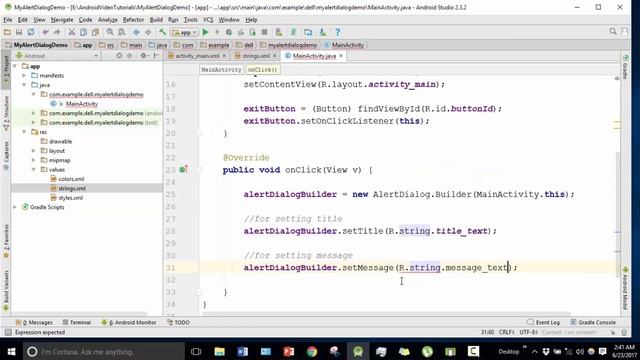
Task: Click scroll from source target icon
Action: tap(119, 56)
